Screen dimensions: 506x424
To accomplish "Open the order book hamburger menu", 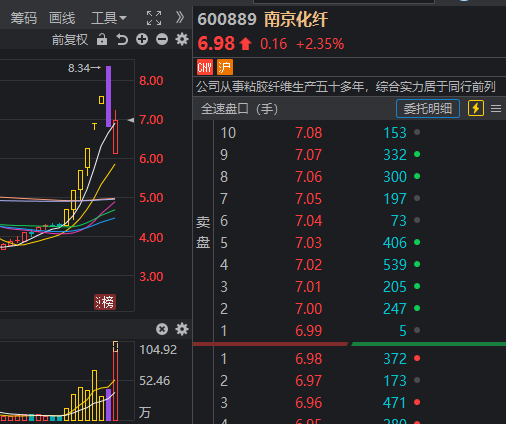I will coord(496,109).
